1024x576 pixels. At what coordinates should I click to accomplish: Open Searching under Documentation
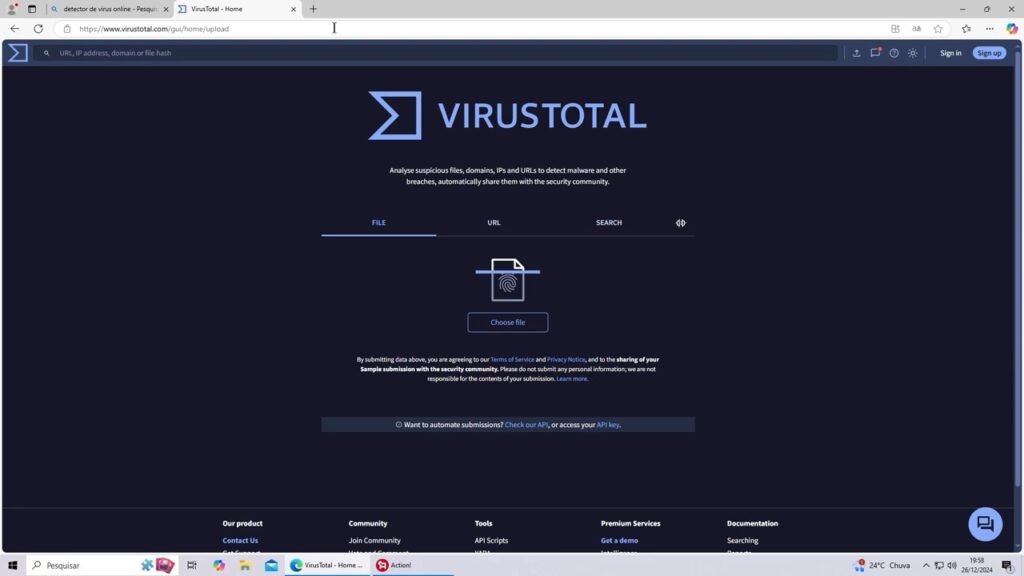[743, 540]
